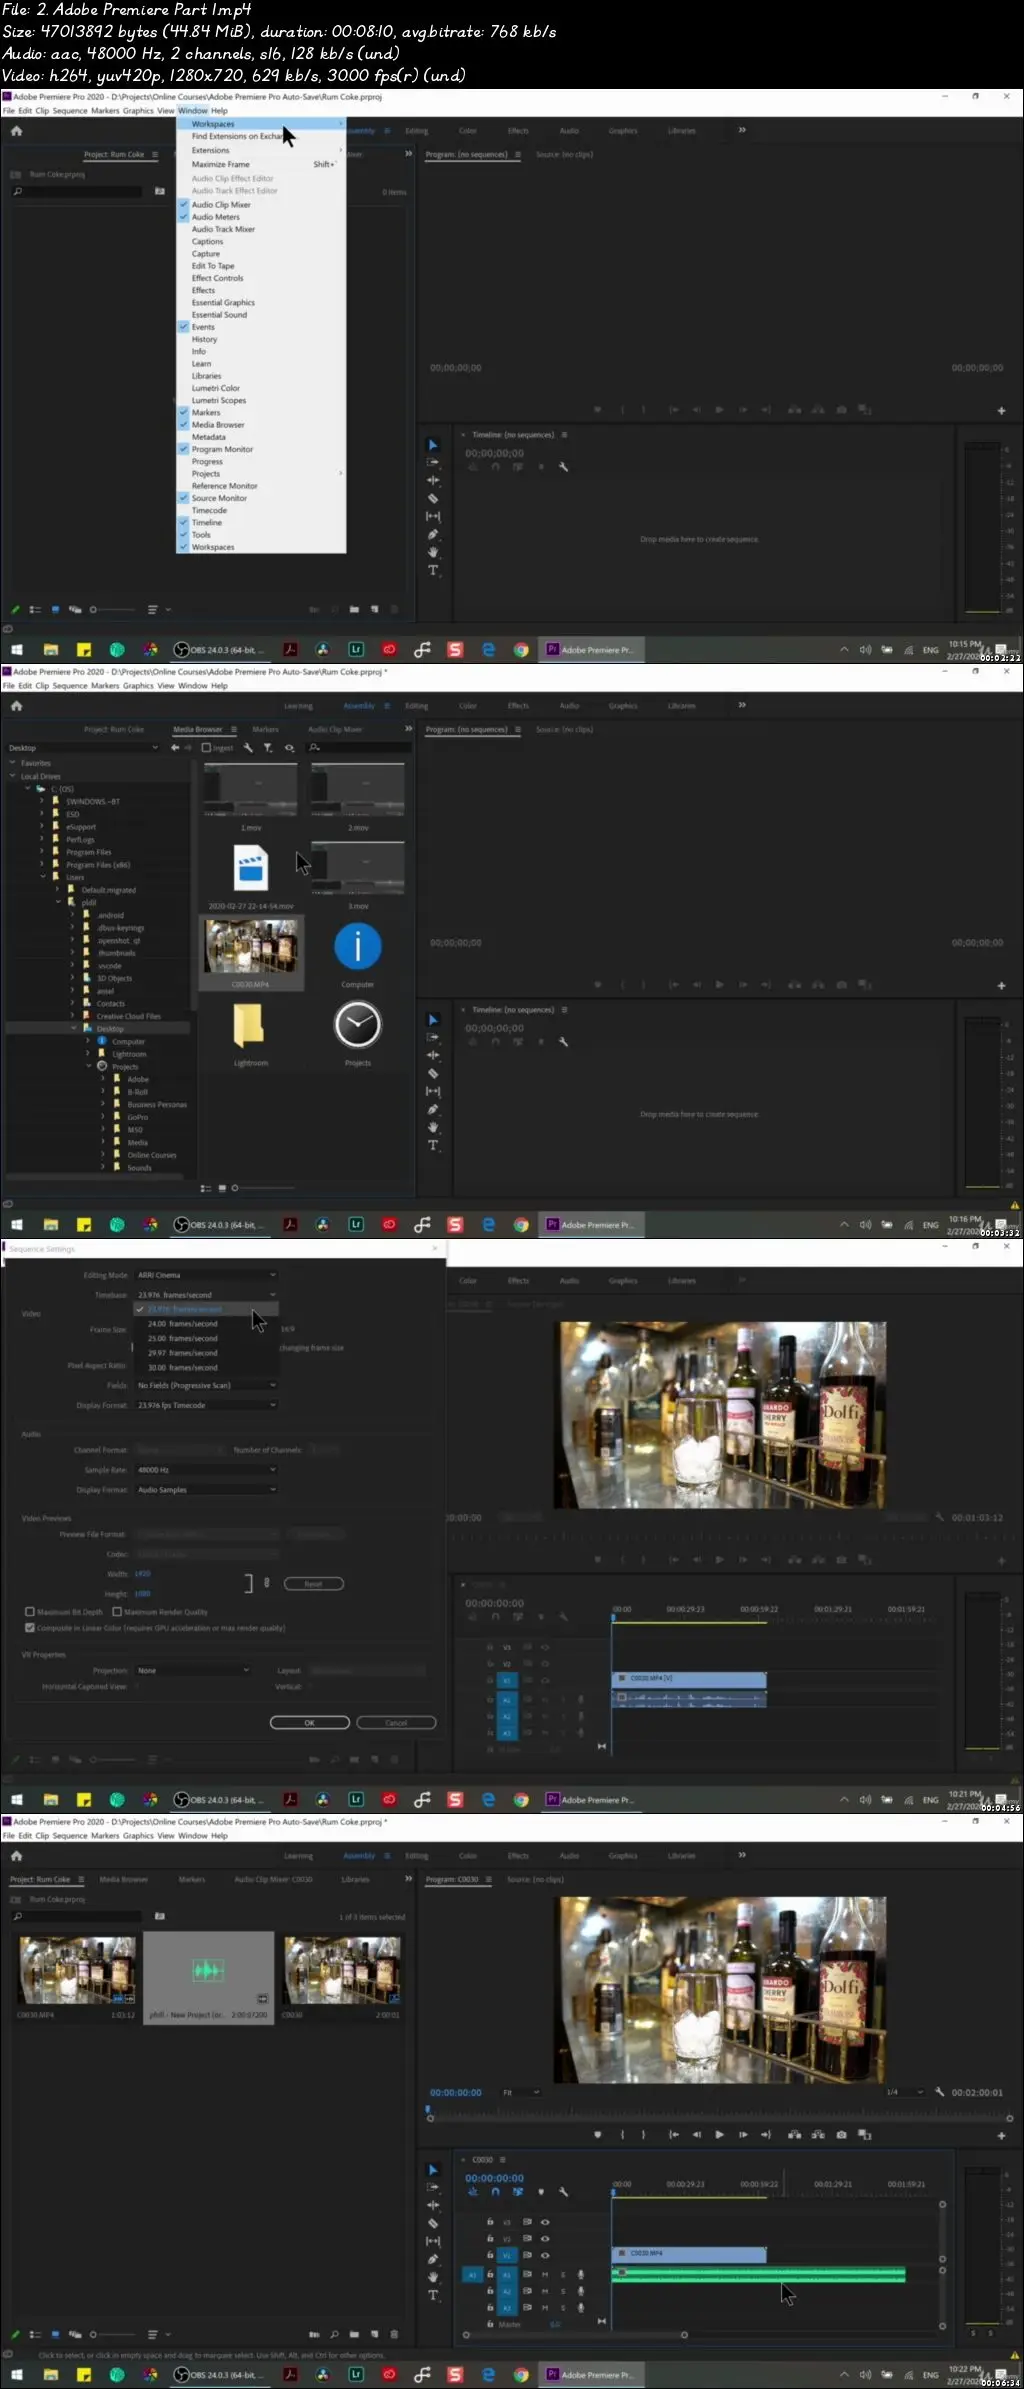This screenshot has height=2389, width=1024.
Task: Click the zoom slider in the Project: Rum Coke panel footer
Action: [111, 2334]
